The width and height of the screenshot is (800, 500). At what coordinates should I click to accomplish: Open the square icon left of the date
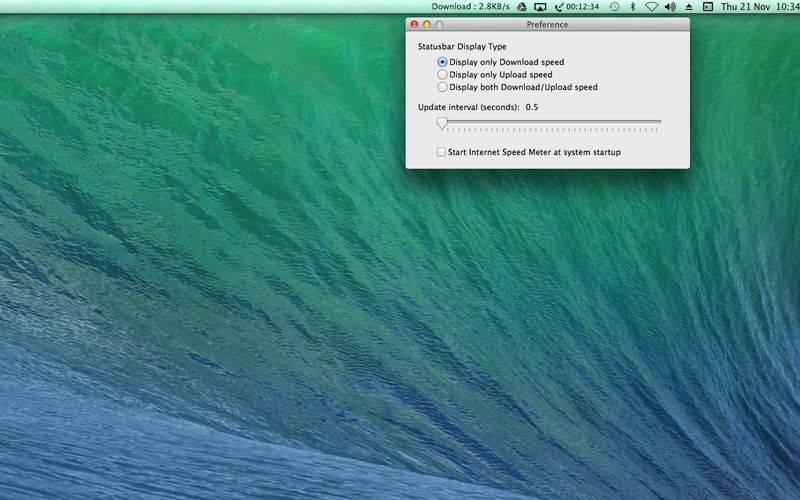[708, 7]
